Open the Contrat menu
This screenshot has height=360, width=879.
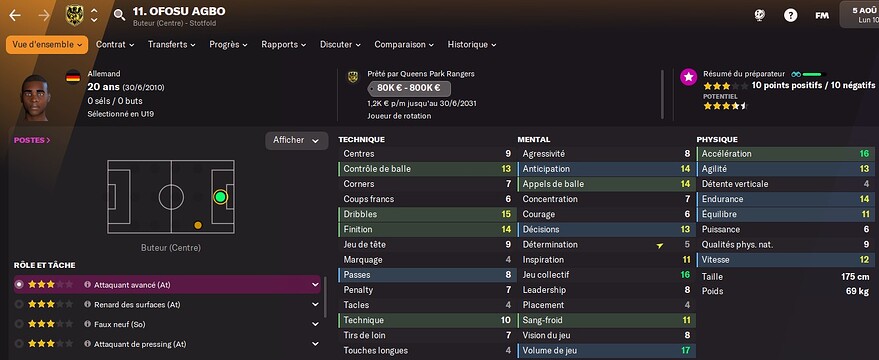tap(115, 44)
